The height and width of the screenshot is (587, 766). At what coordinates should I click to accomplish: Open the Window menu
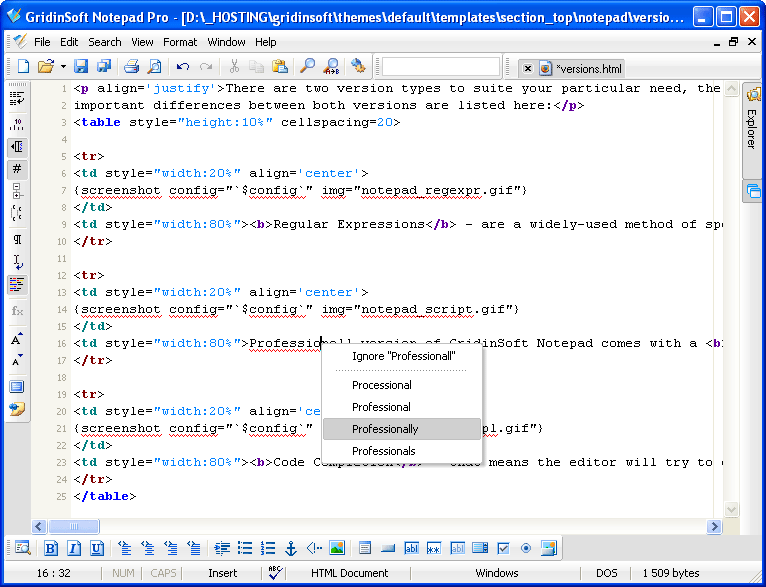(x=226, y=42)
